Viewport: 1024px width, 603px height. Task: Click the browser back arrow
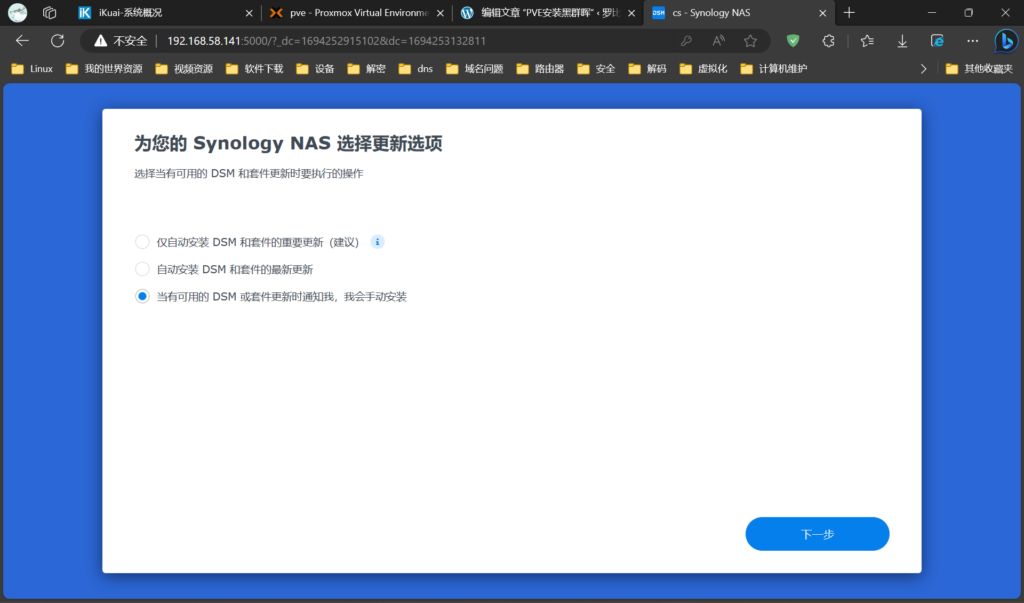click(x=22, y=41)
